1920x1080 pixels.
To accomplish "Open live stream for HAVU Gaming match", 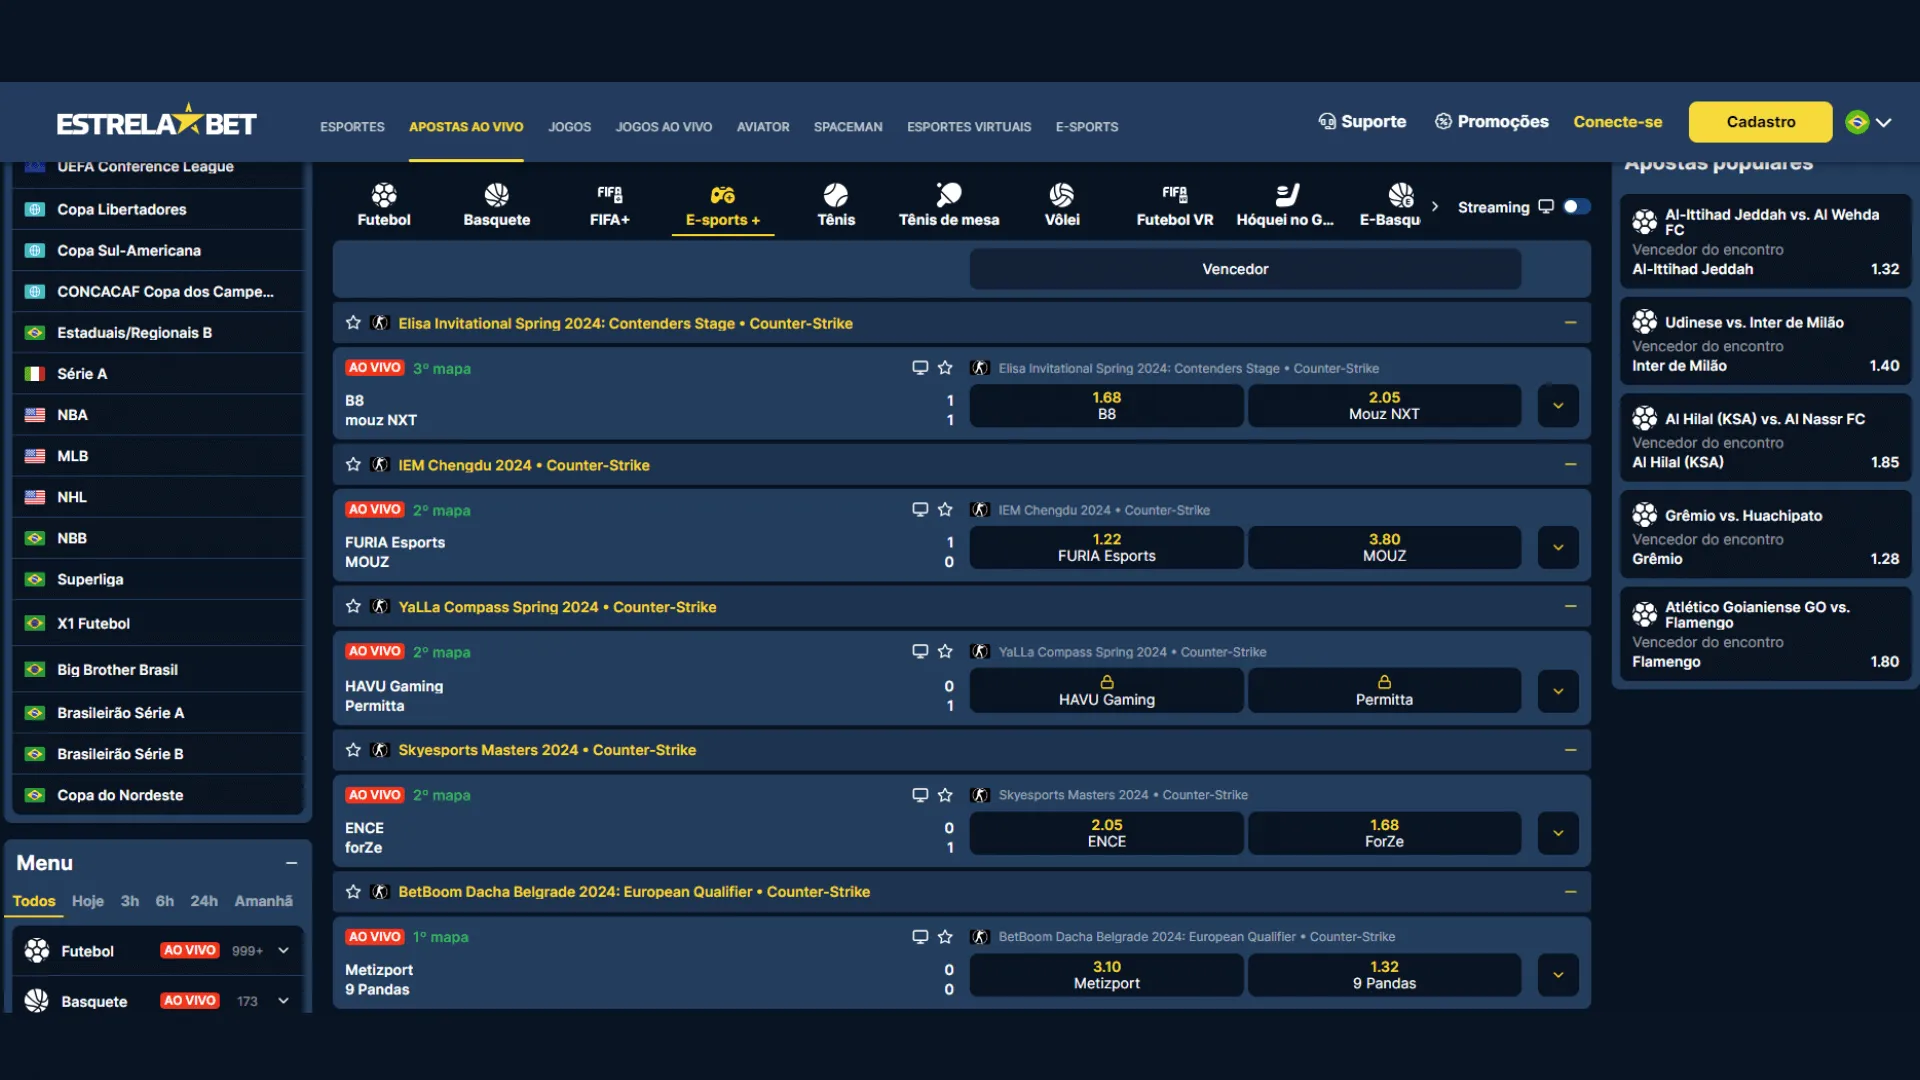I will [x=920, y=652].
